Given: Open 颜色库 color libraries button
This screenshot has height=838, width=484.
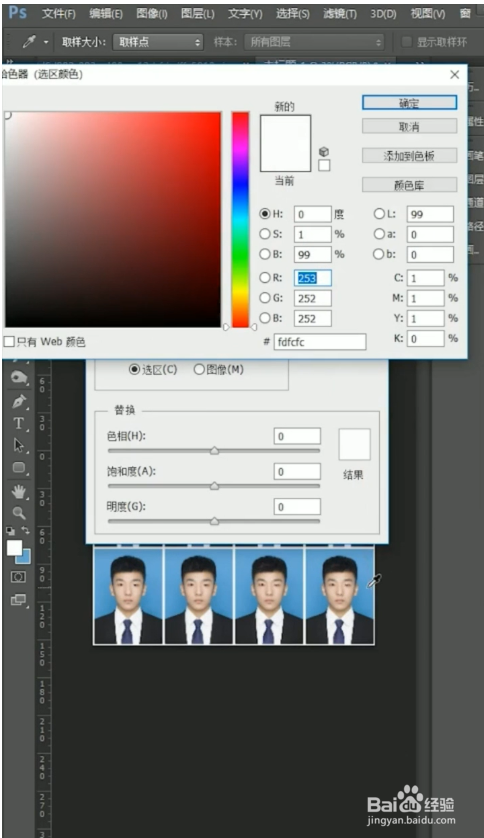Looking at the screenshot, I should (409, 185).
